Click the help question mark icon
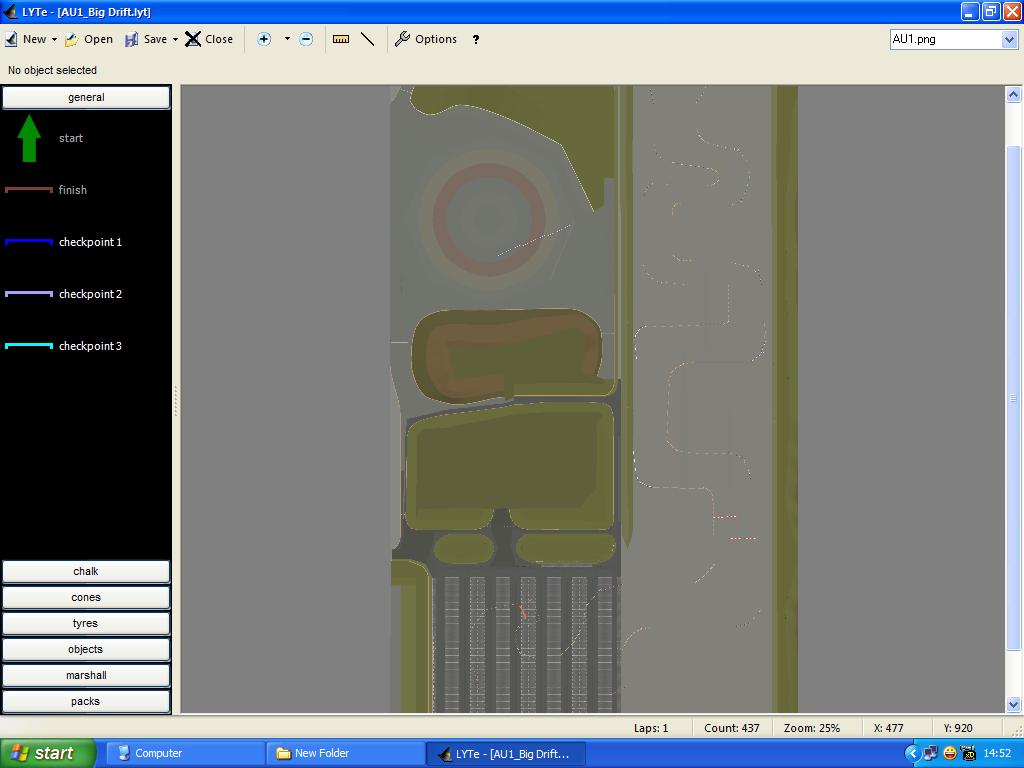Viewport: 1024px width, 768px height. 476,39
